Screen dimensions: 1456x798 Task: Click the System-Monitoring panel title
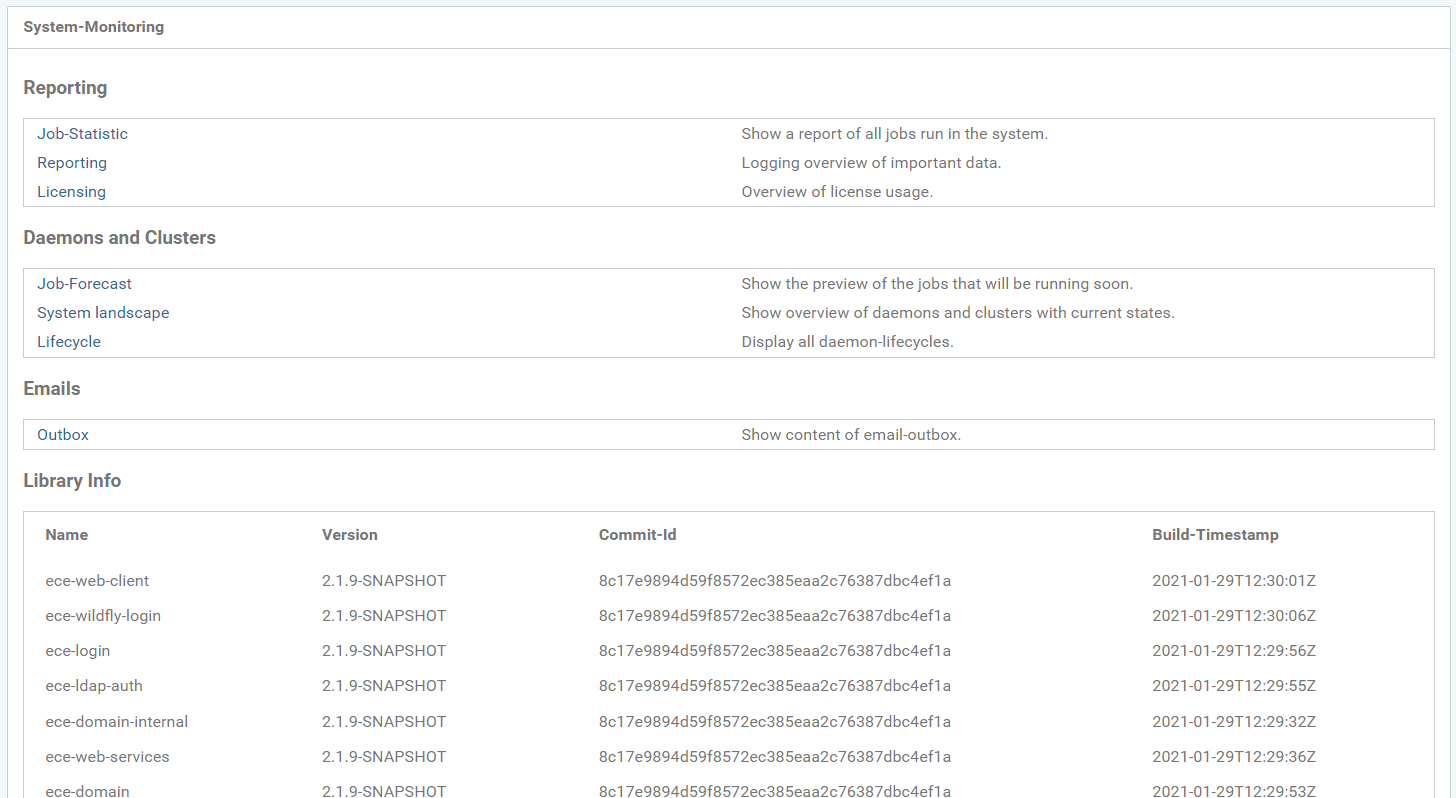[x=93, y=27]
